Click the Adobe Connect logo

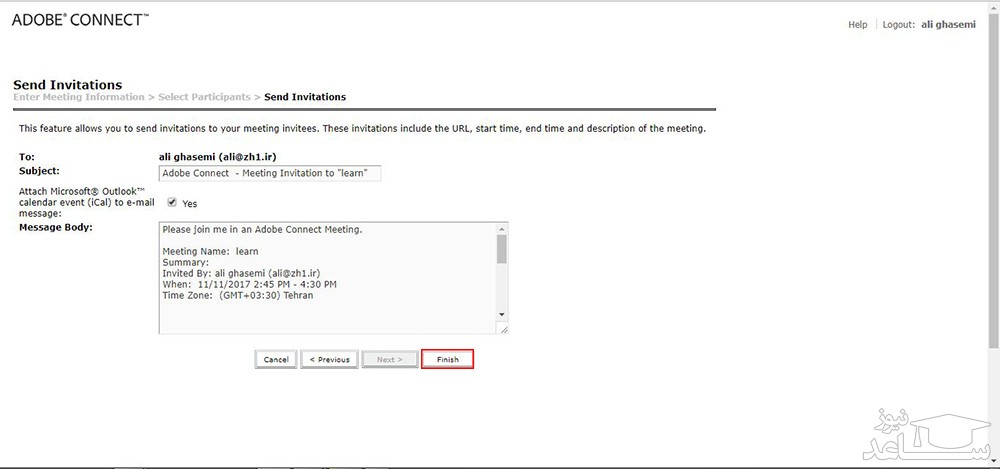click(80, 20)
